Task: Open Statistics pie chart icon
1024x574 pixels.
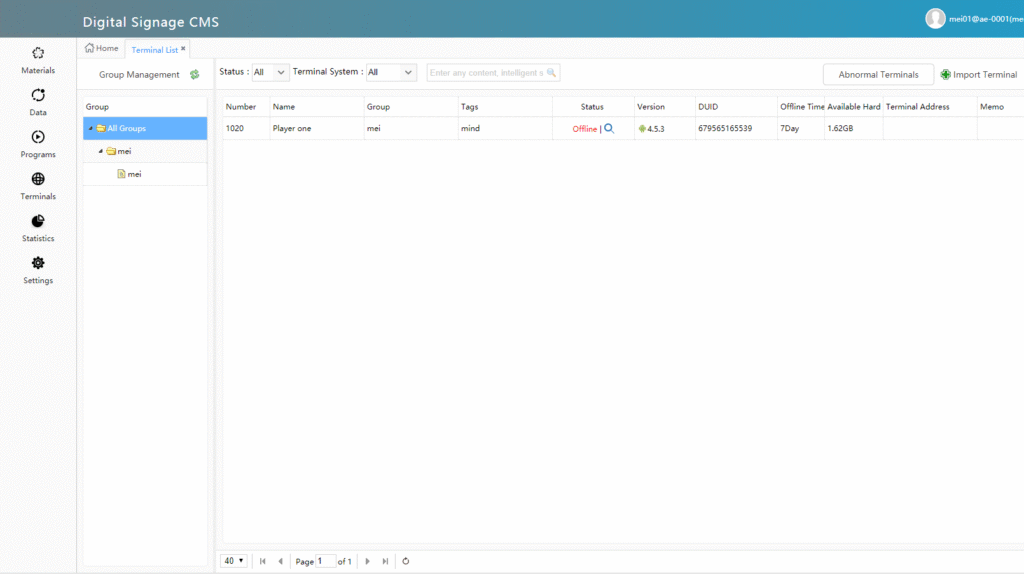Action: pos(38,222)
